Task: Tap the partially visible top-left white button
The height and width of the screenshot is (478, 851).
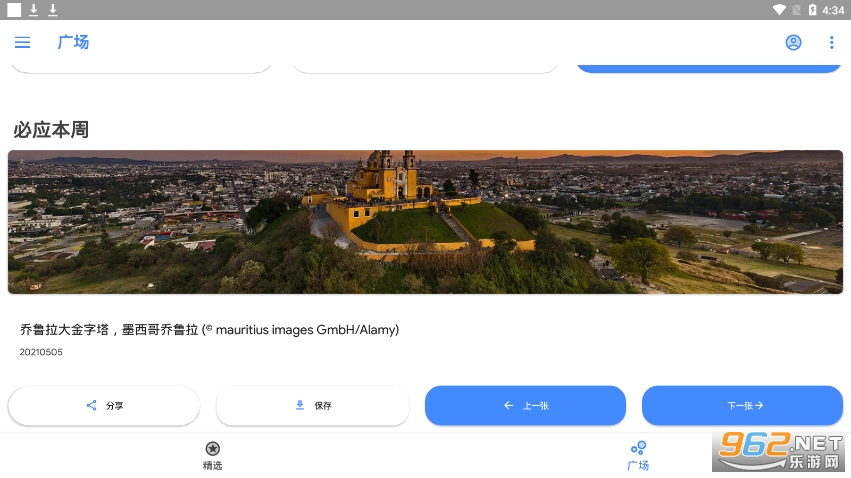Action: 141,67
